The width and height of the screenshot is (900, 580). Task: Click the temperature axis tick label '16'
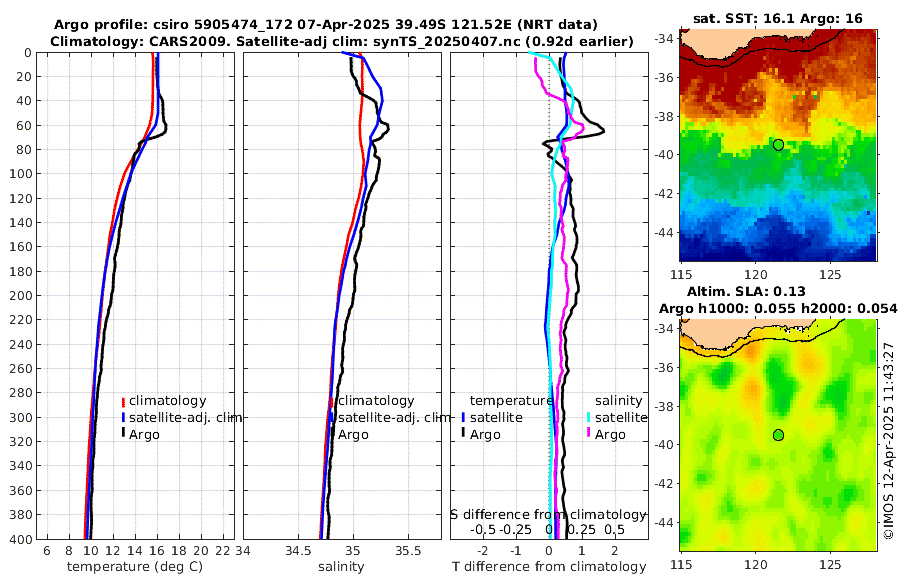[x=157, y=551]
